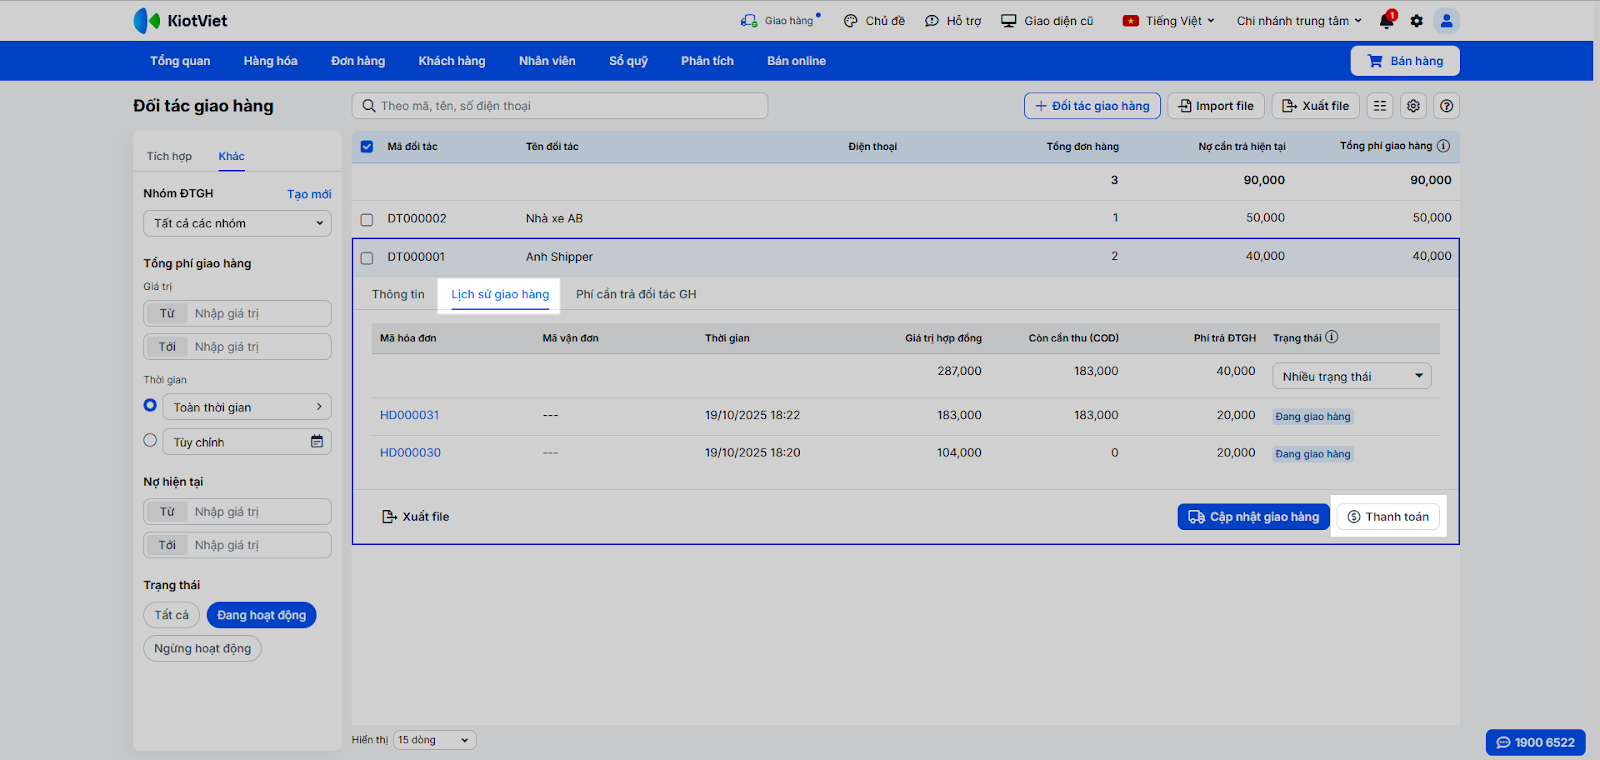This screenshot has height=760, width=1600.
Task: Toggle the select-all header checkbox
Action: pyautogui.click(x=367, y=147)
